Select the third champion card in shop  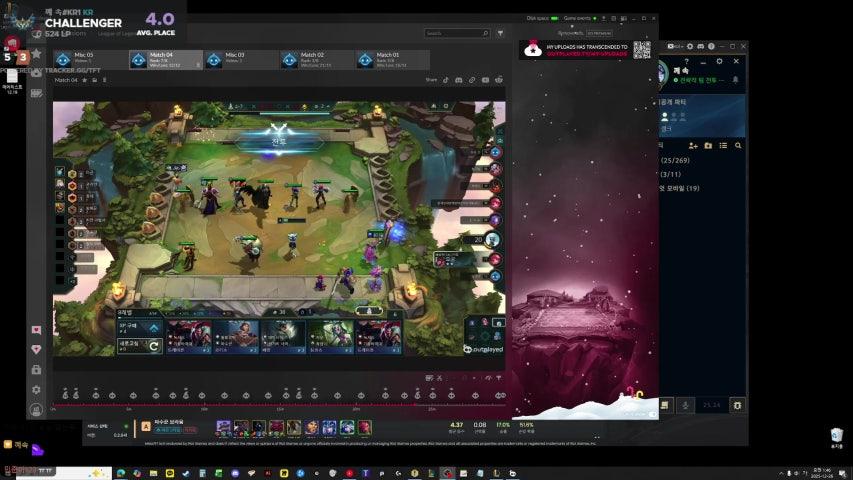283,337
